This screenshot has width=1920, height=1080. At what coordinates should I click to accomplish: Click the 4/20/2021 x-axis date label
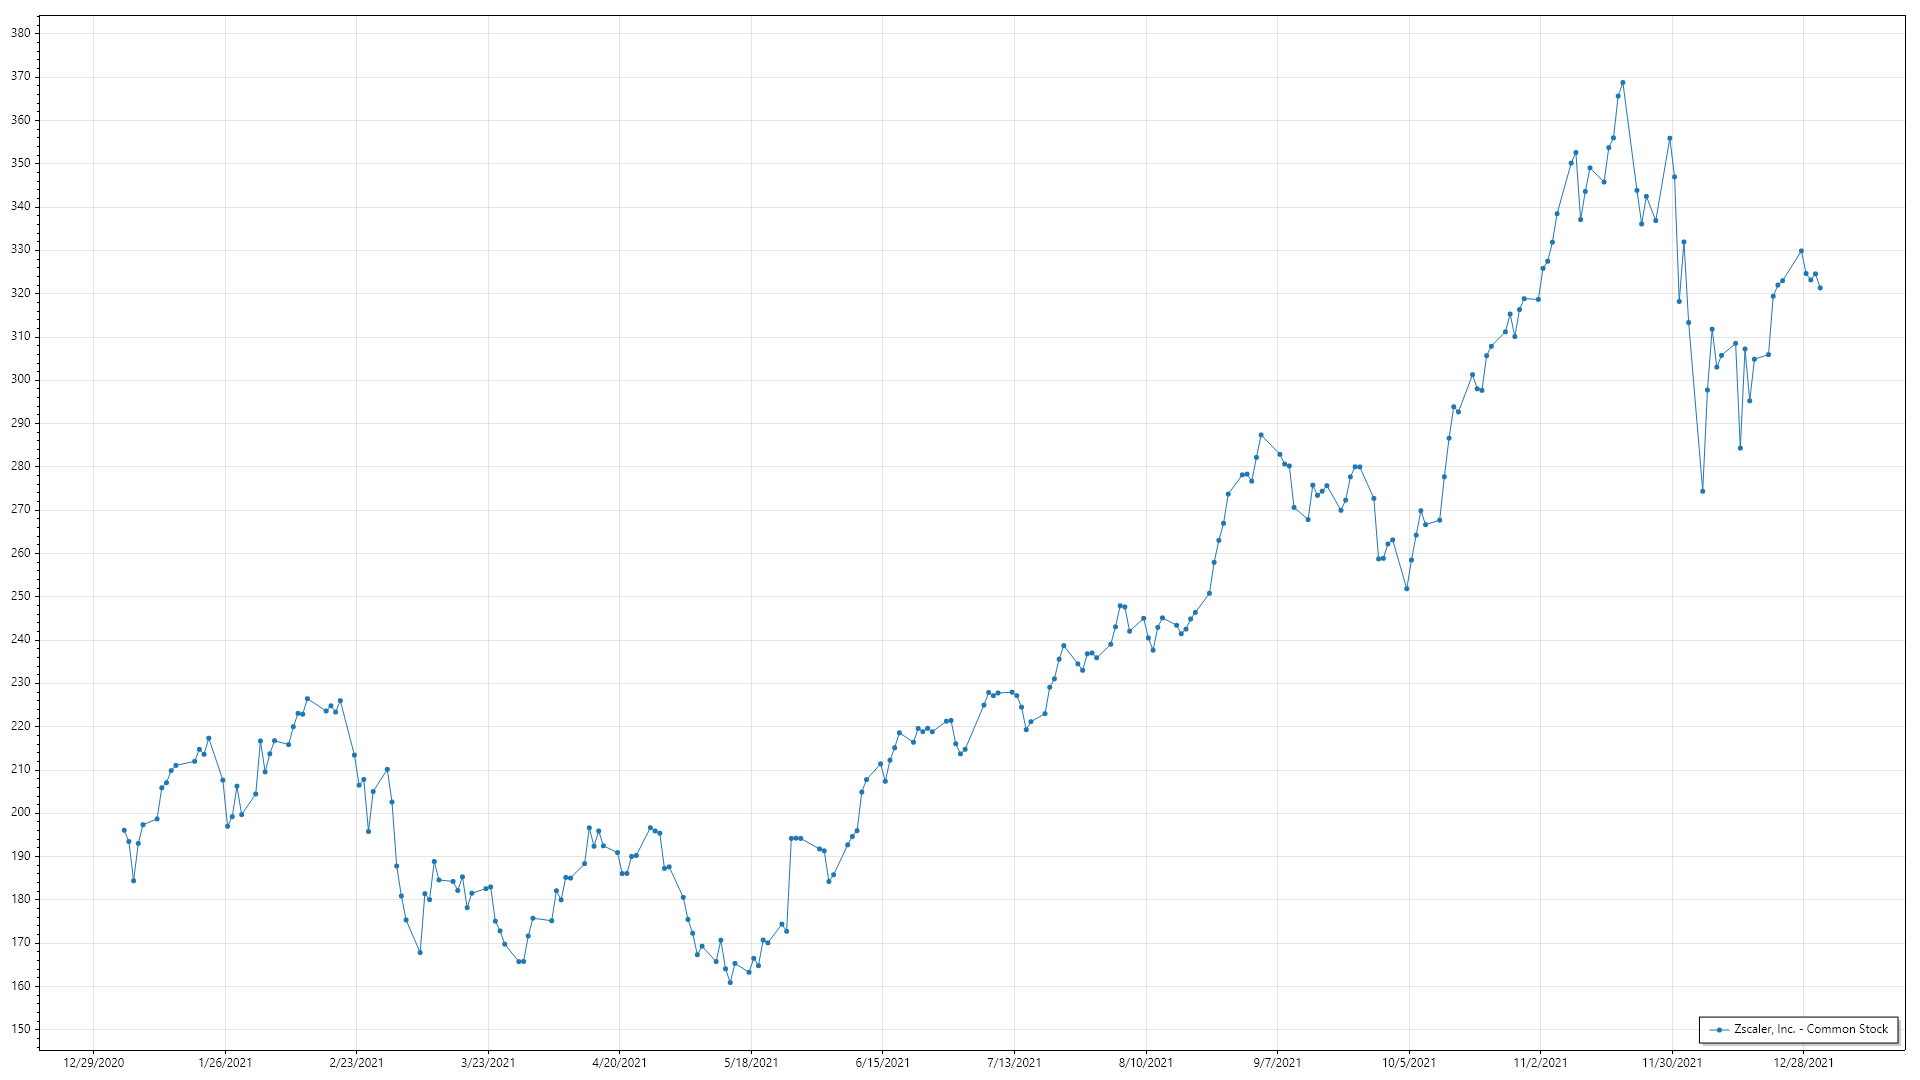619,1062
